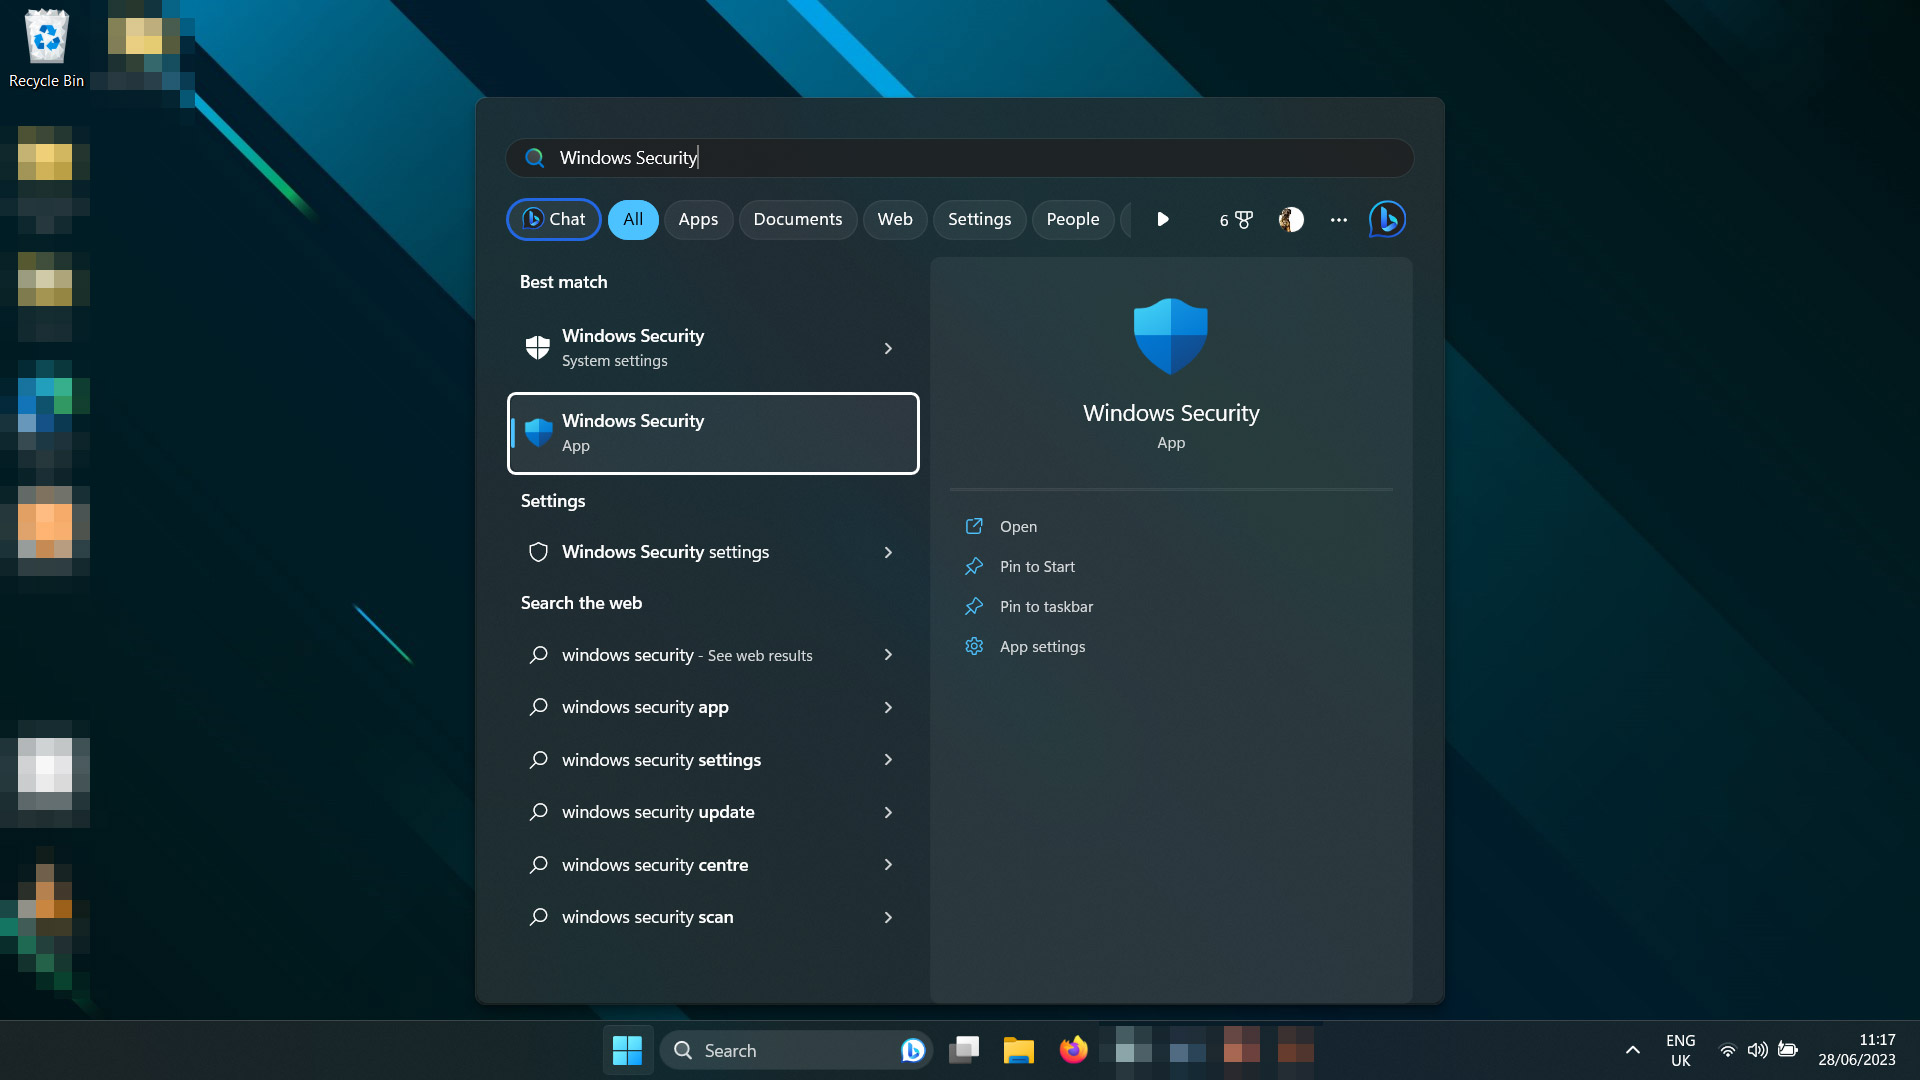Click the white shield icon of System settings result
This screenshot has height=1080, width=1920.
pos(538,347)
